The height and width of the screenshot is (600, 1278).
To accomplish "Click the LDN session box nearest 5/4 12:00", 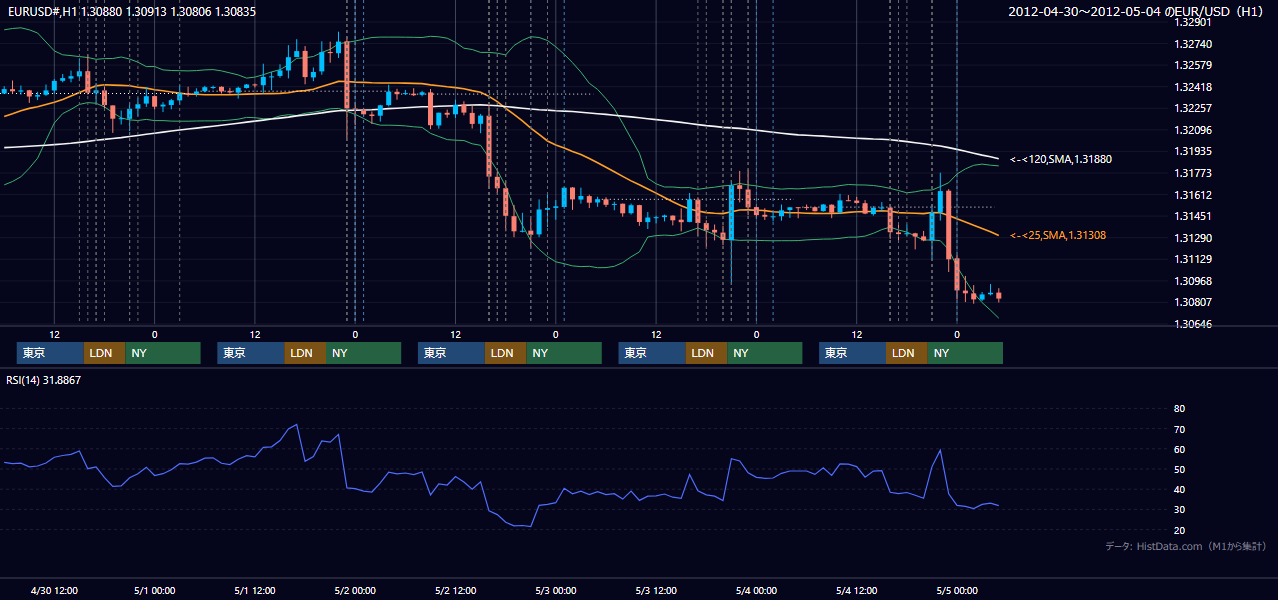I will point(906,353).
